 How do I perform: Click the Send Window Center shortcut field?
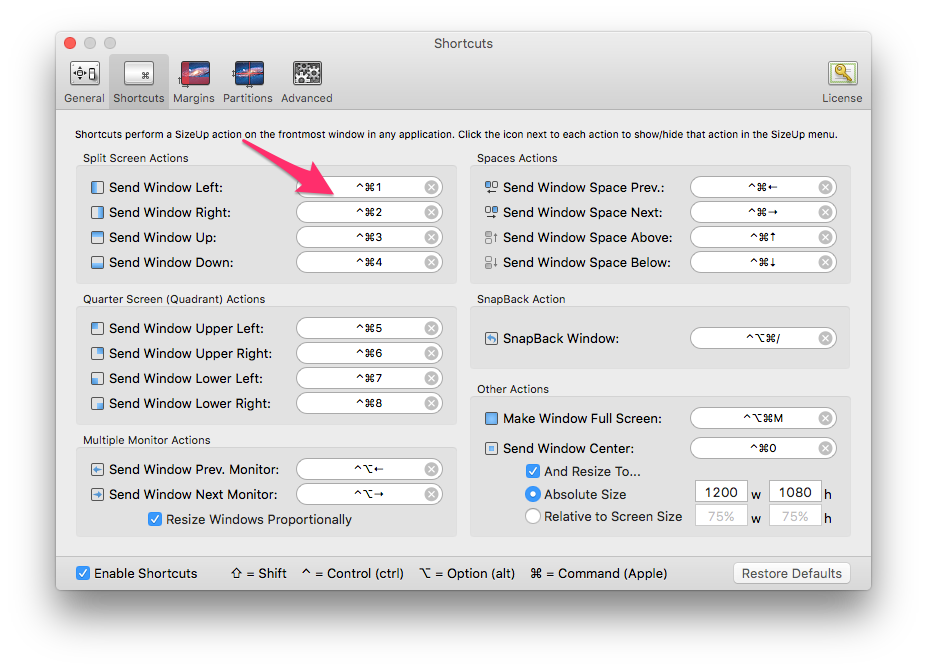[x=763, y=448]
